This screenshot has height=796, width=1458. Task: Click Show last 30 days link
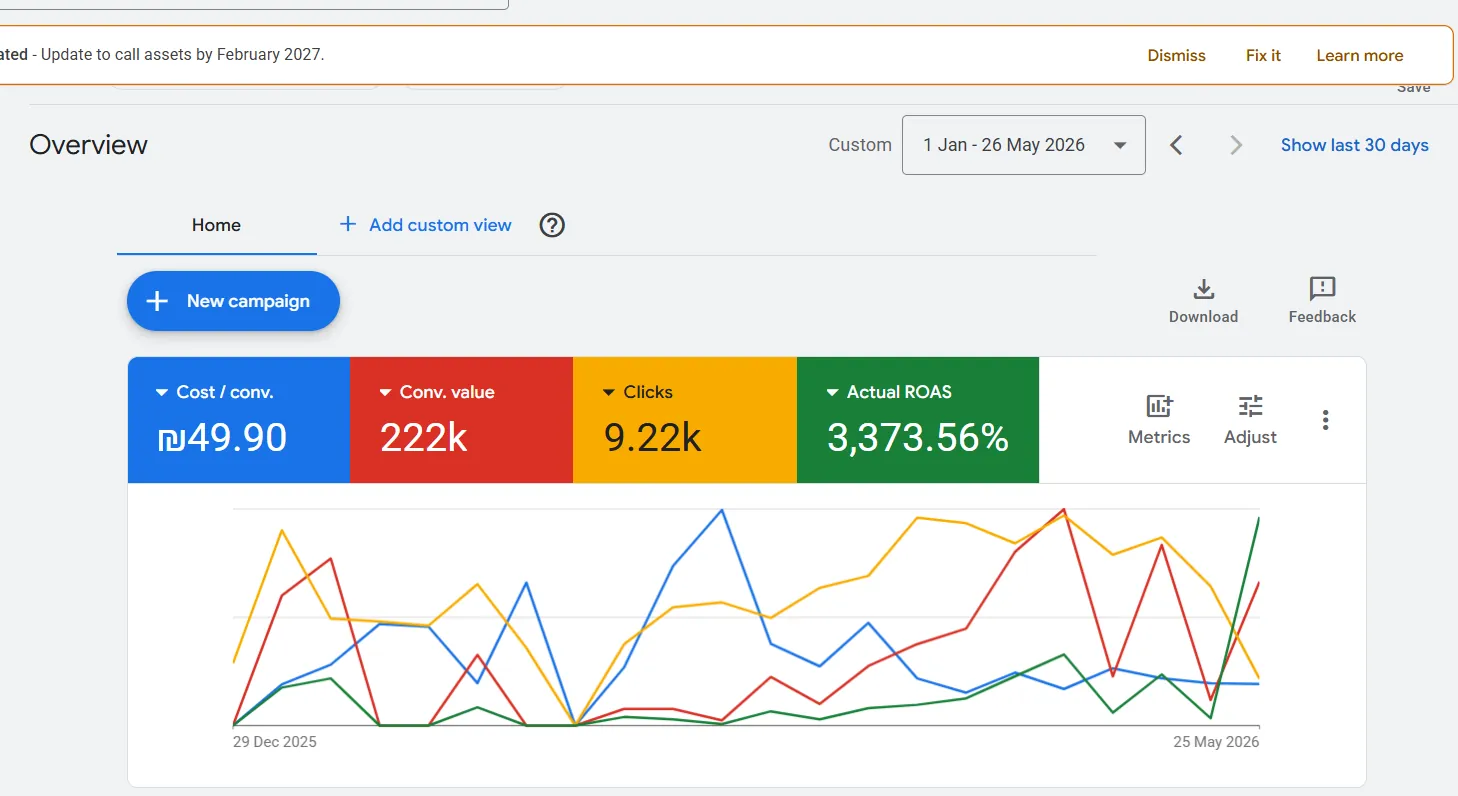(1355, 145)
